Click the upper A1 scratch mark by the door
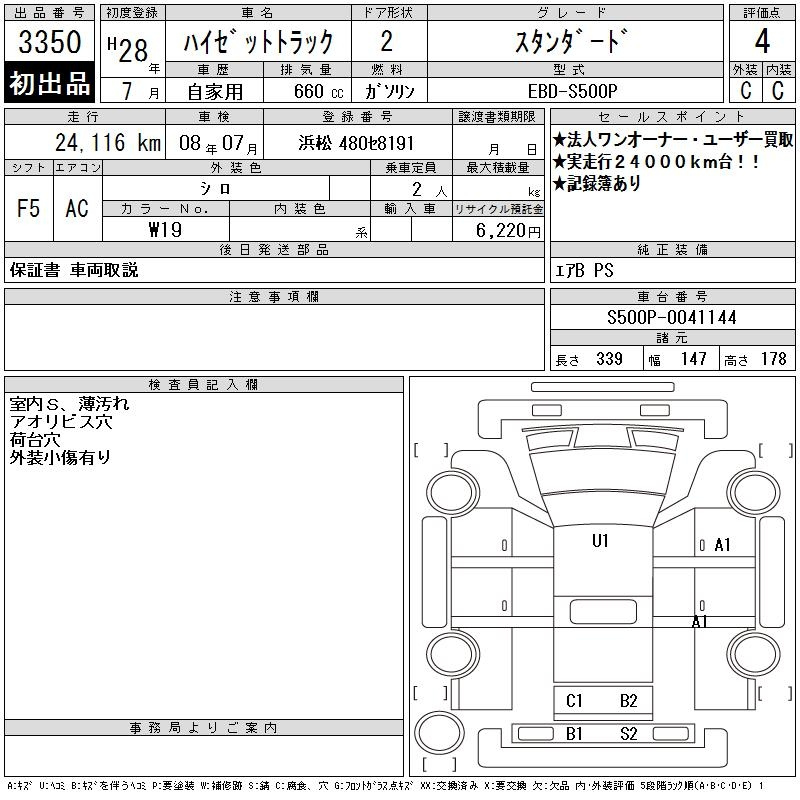Viewport: 800px width, 800px height. [722, 545]
